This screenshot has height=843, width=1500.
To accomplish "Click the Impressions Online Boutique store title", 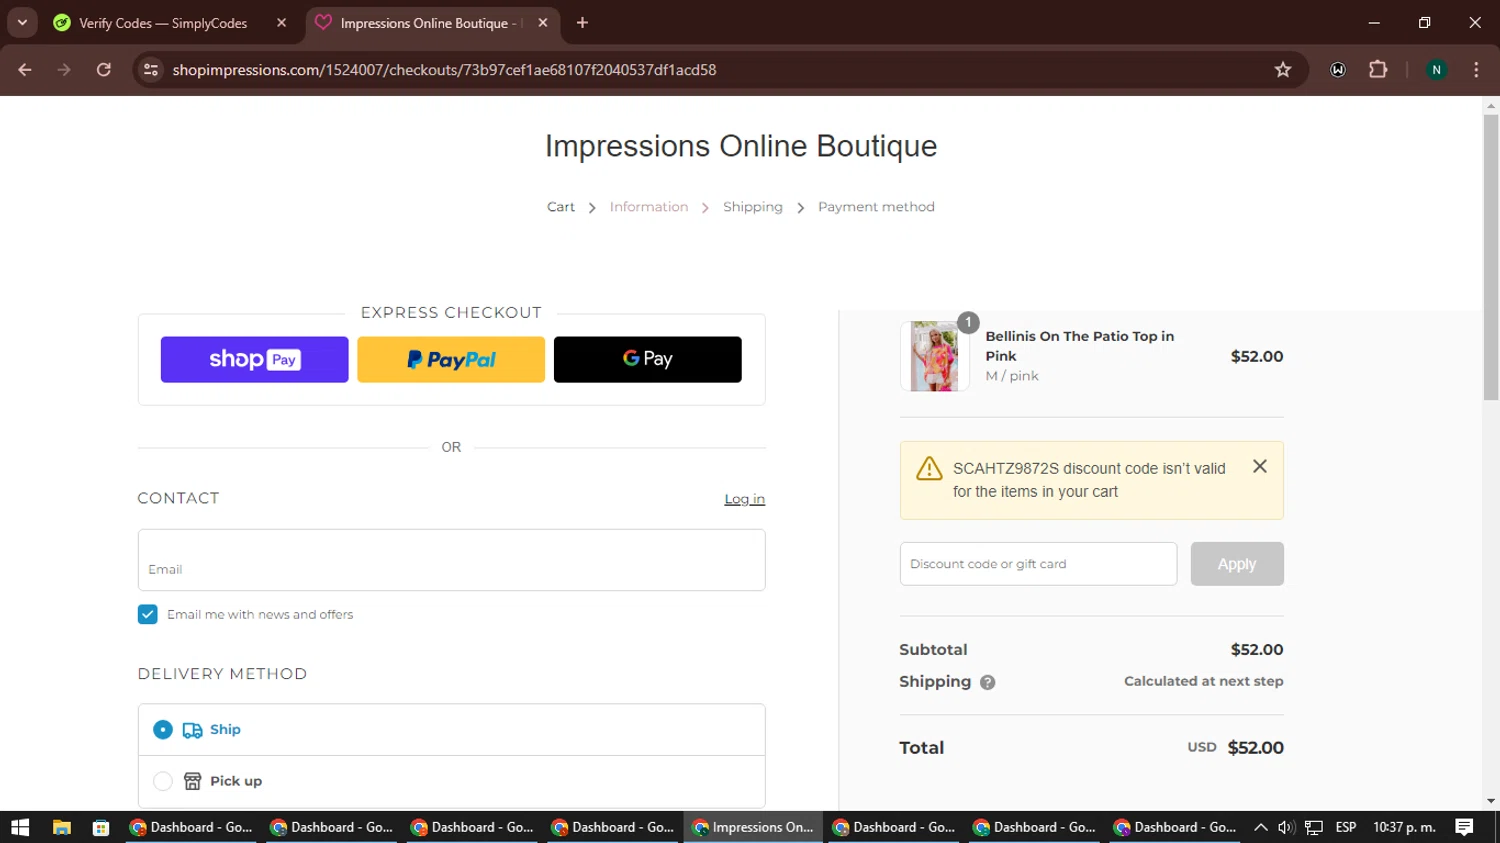I will (x=741, y=146).
